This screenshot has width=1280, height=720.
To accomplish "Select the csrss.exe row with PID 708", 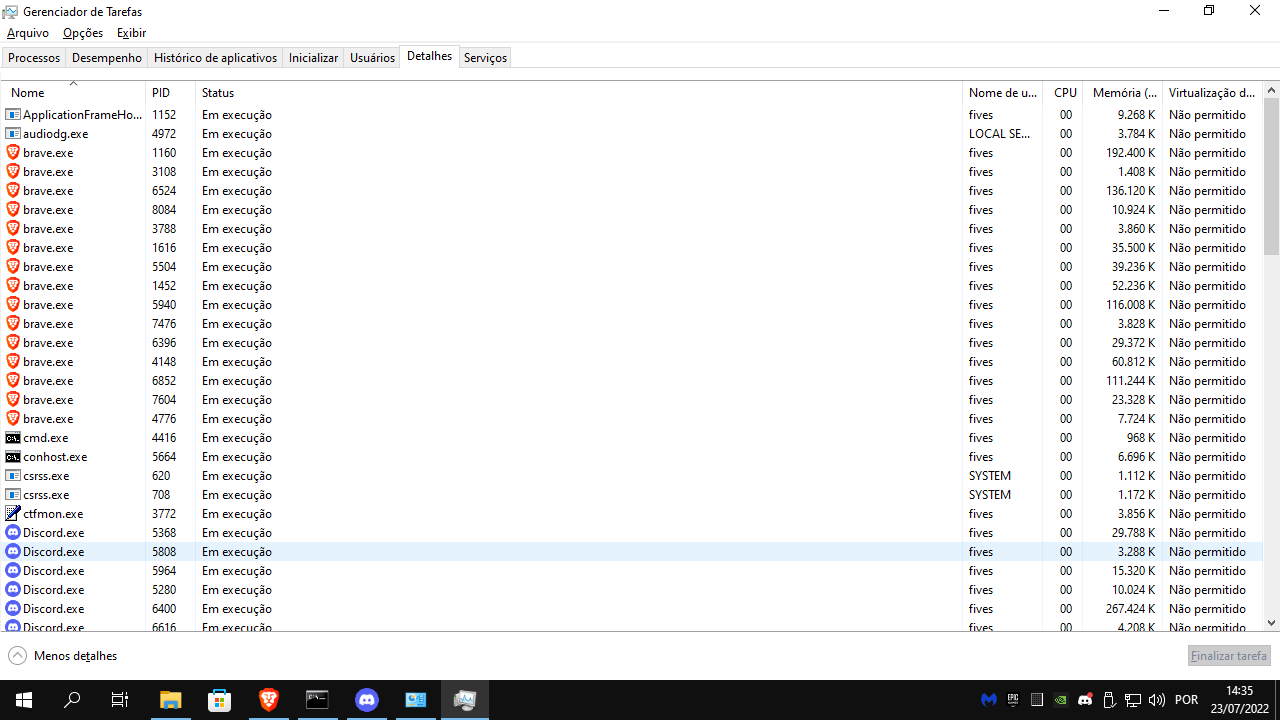I will click(x=632, y=495).
